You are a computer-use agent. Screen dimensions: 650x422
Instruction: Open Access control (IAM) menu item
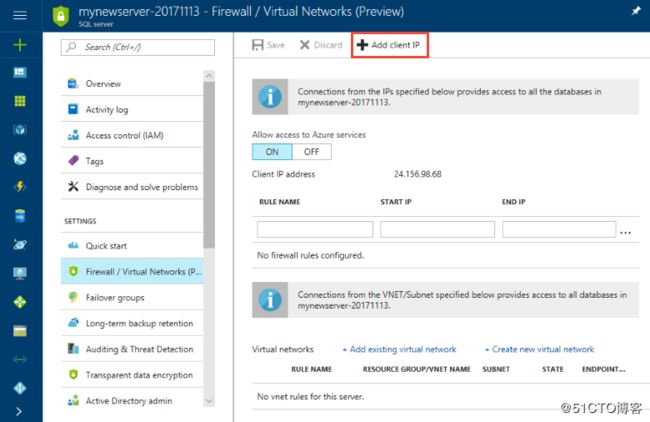pos(132,136)
